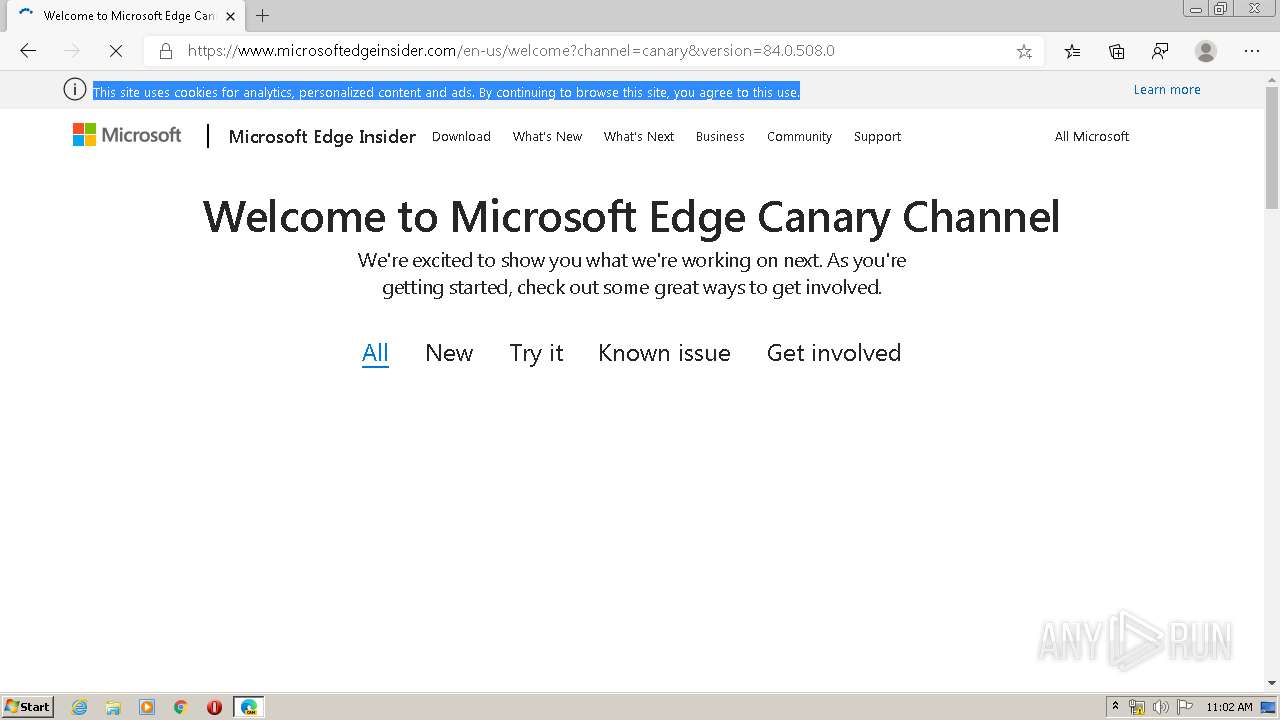Open a new tab
Screen dimensions: 1280x720
tap(263, 16)
